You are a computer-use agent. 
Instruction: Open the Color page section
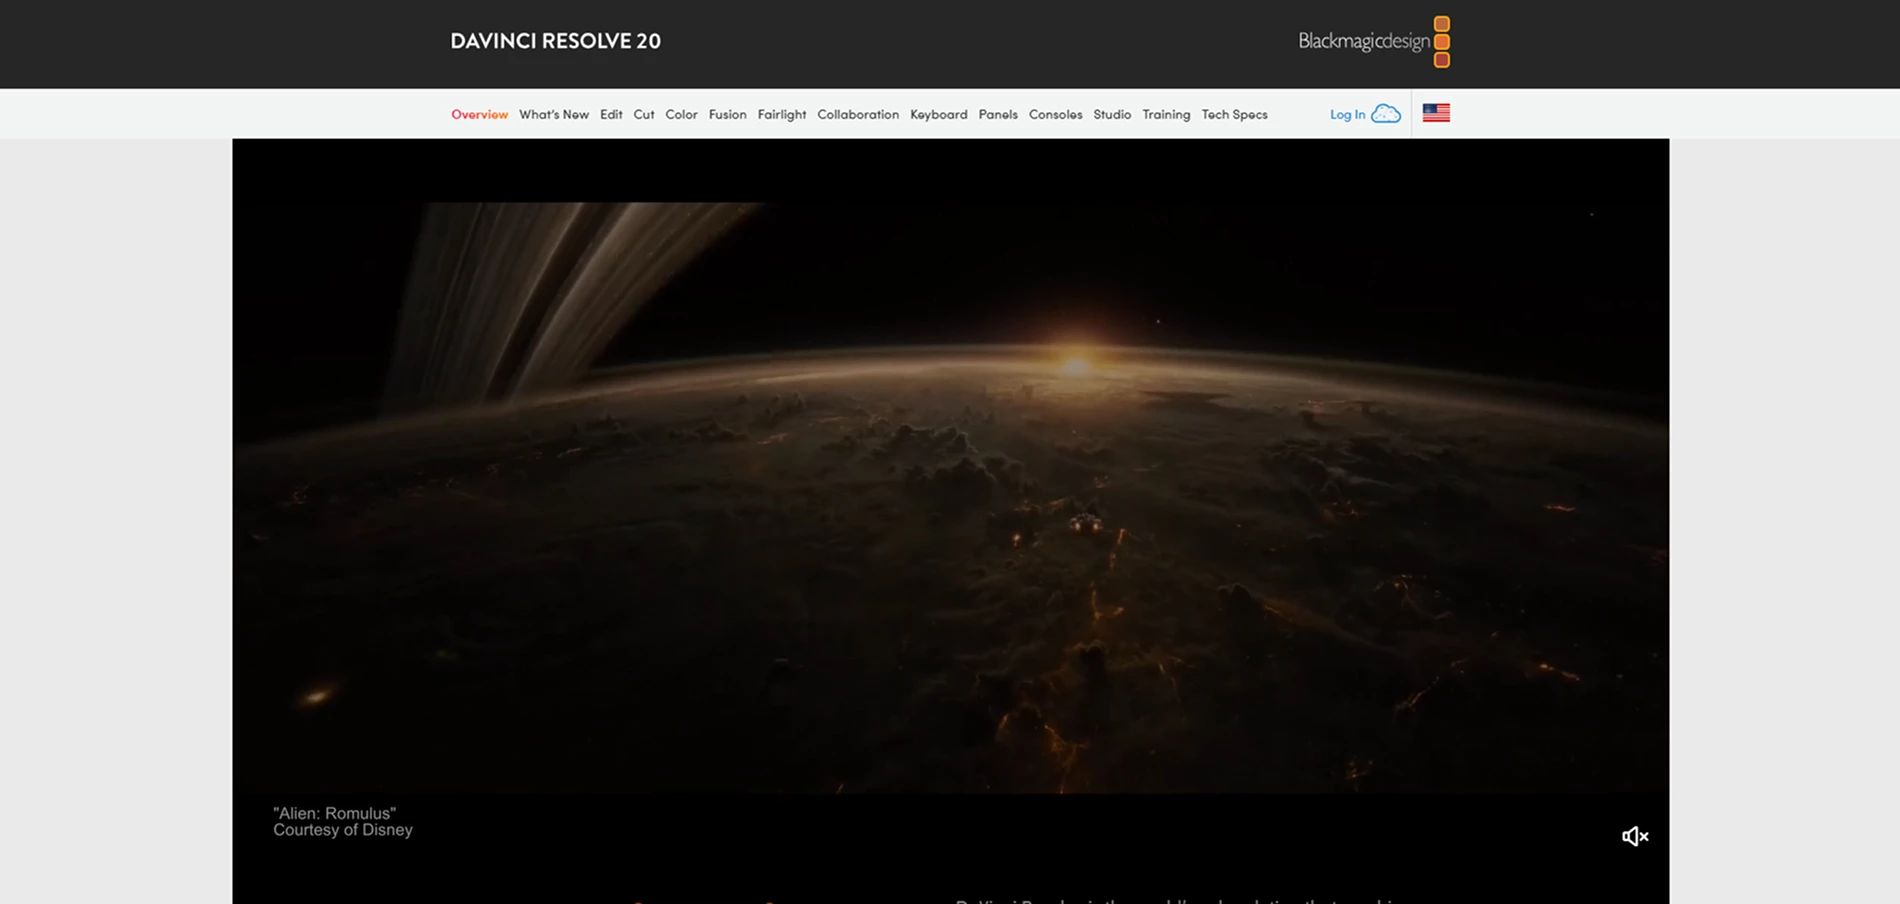coord(681,114)
